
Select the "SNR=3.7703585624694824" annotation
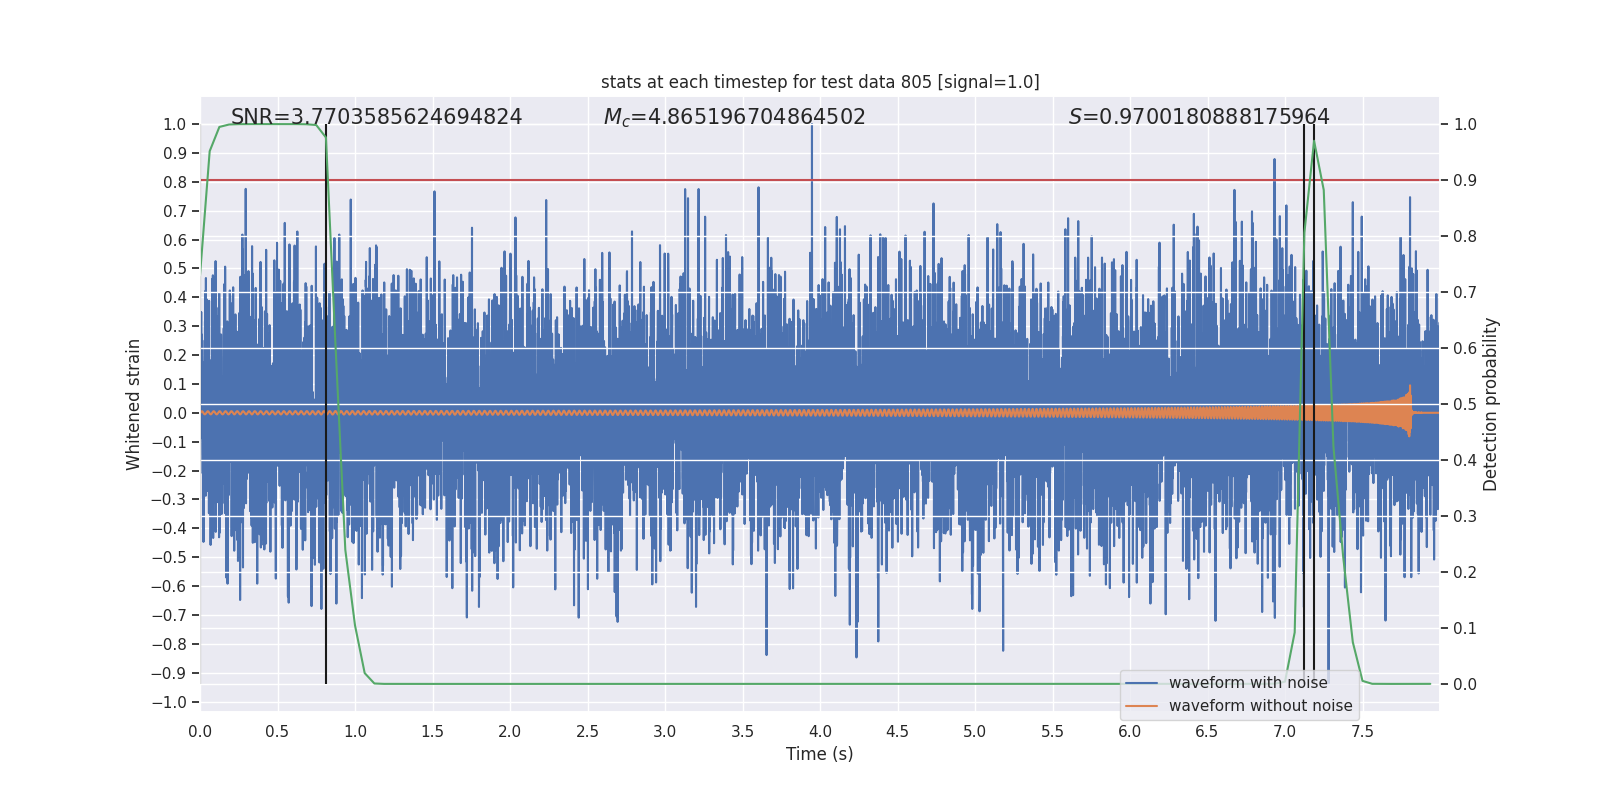point(376,117)
